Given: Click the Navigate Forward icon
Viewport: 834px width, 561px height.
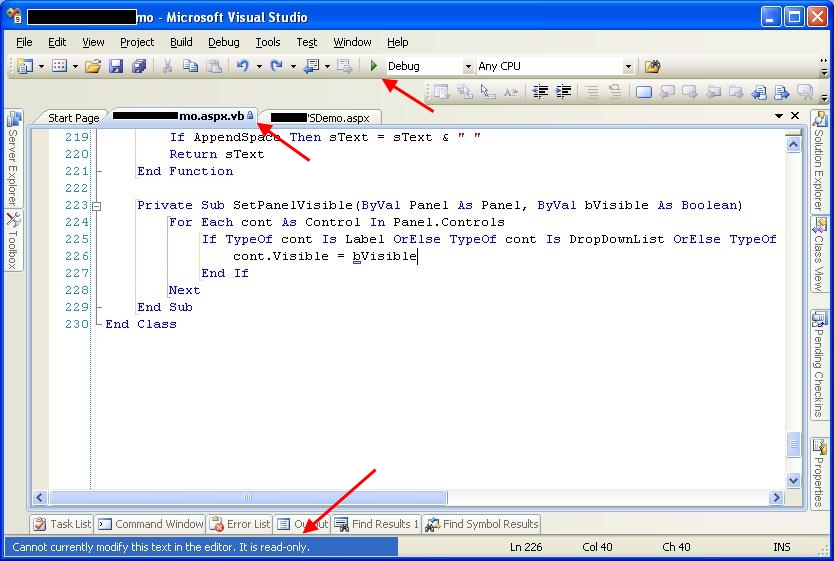Looking at the screenshot, I should click(345, 66).
